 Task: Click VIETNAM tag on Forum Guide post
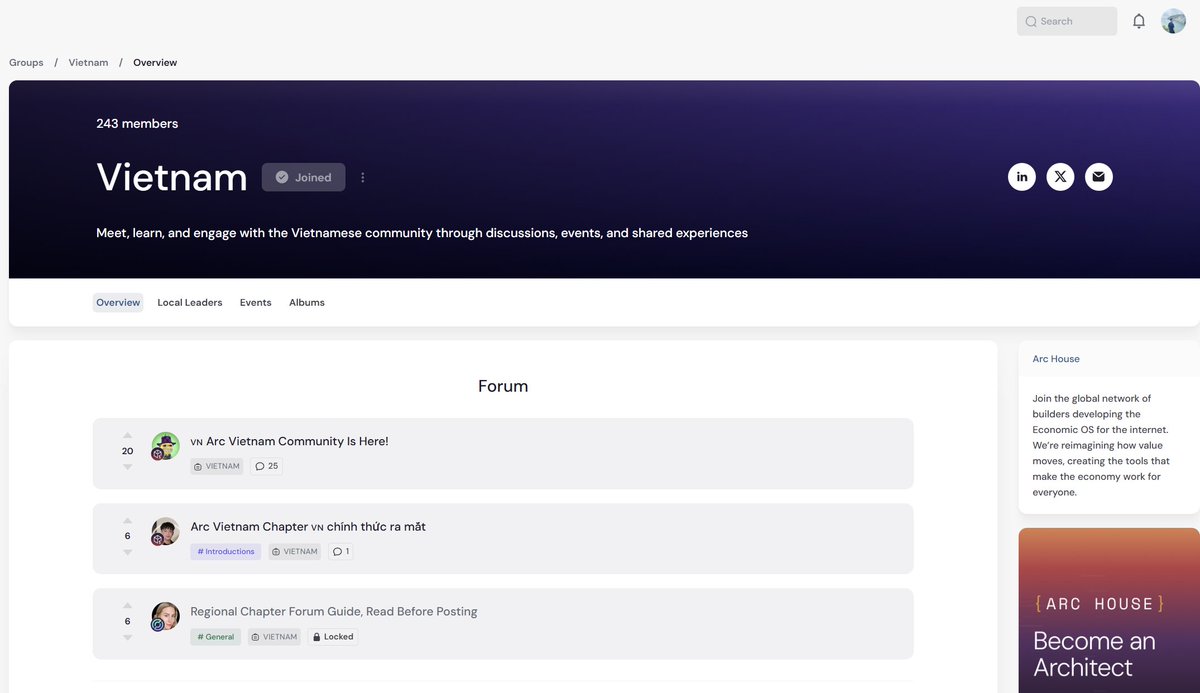click(274, 636)
